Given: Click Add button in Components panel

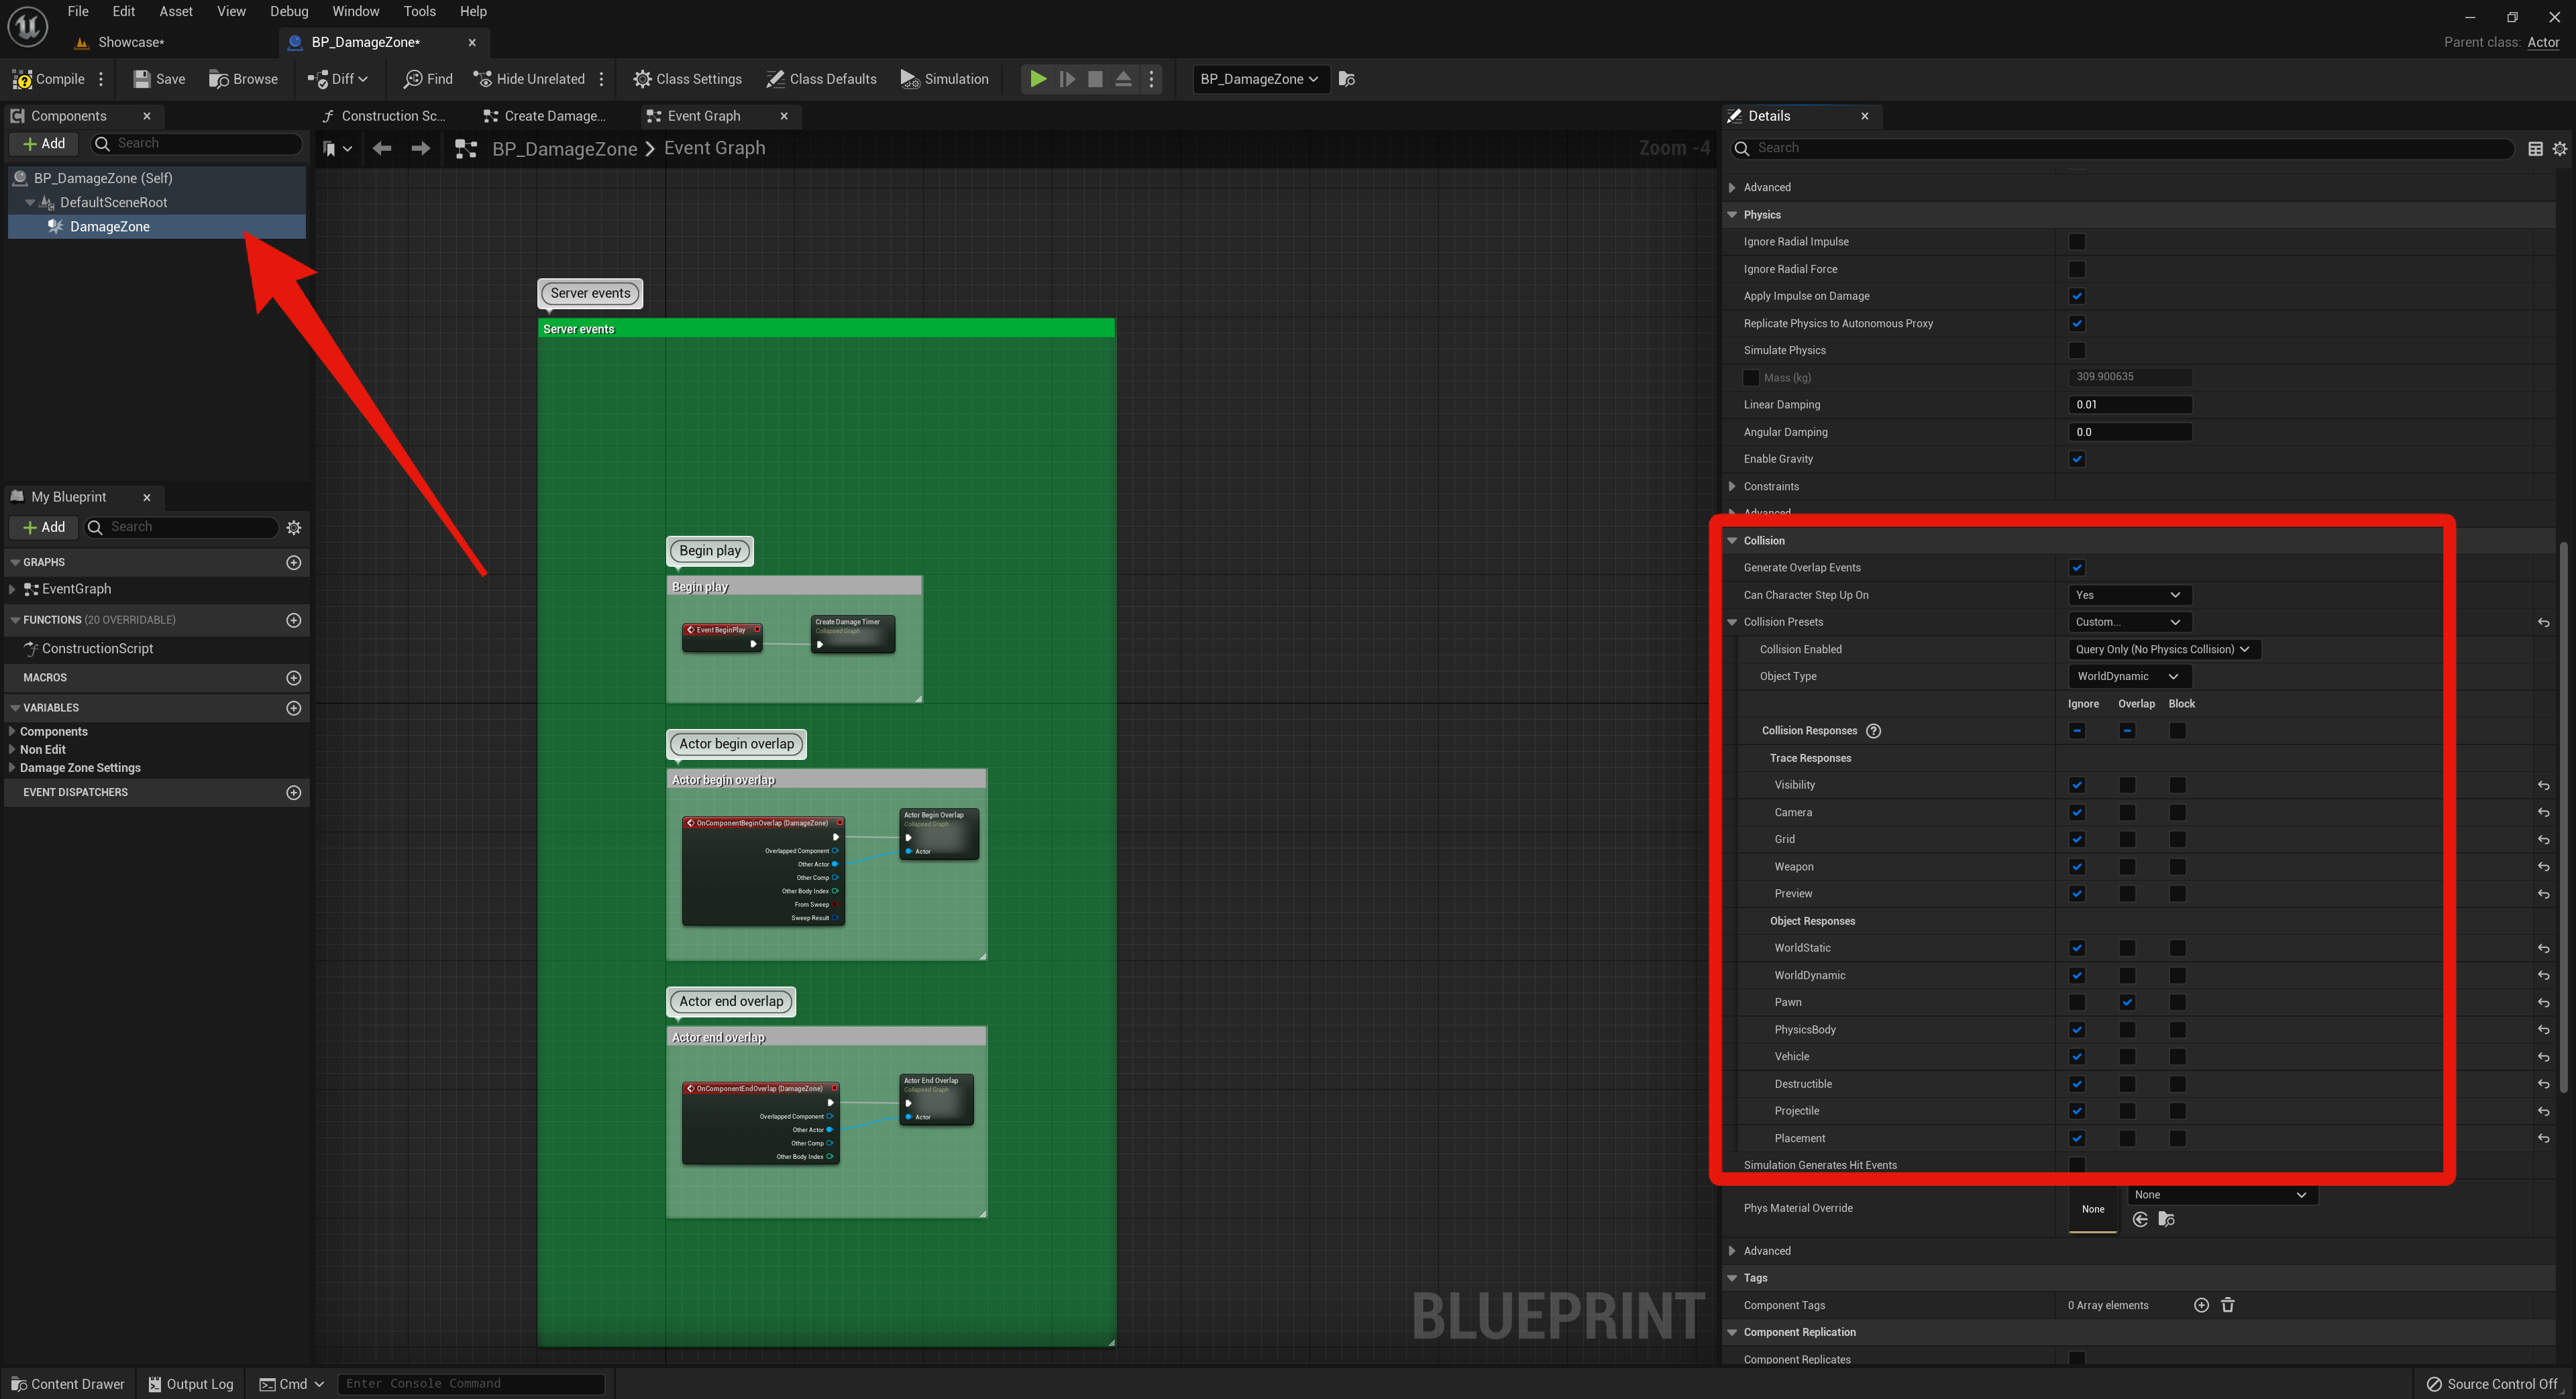Looking at the screenshot, I should [44, 144].
